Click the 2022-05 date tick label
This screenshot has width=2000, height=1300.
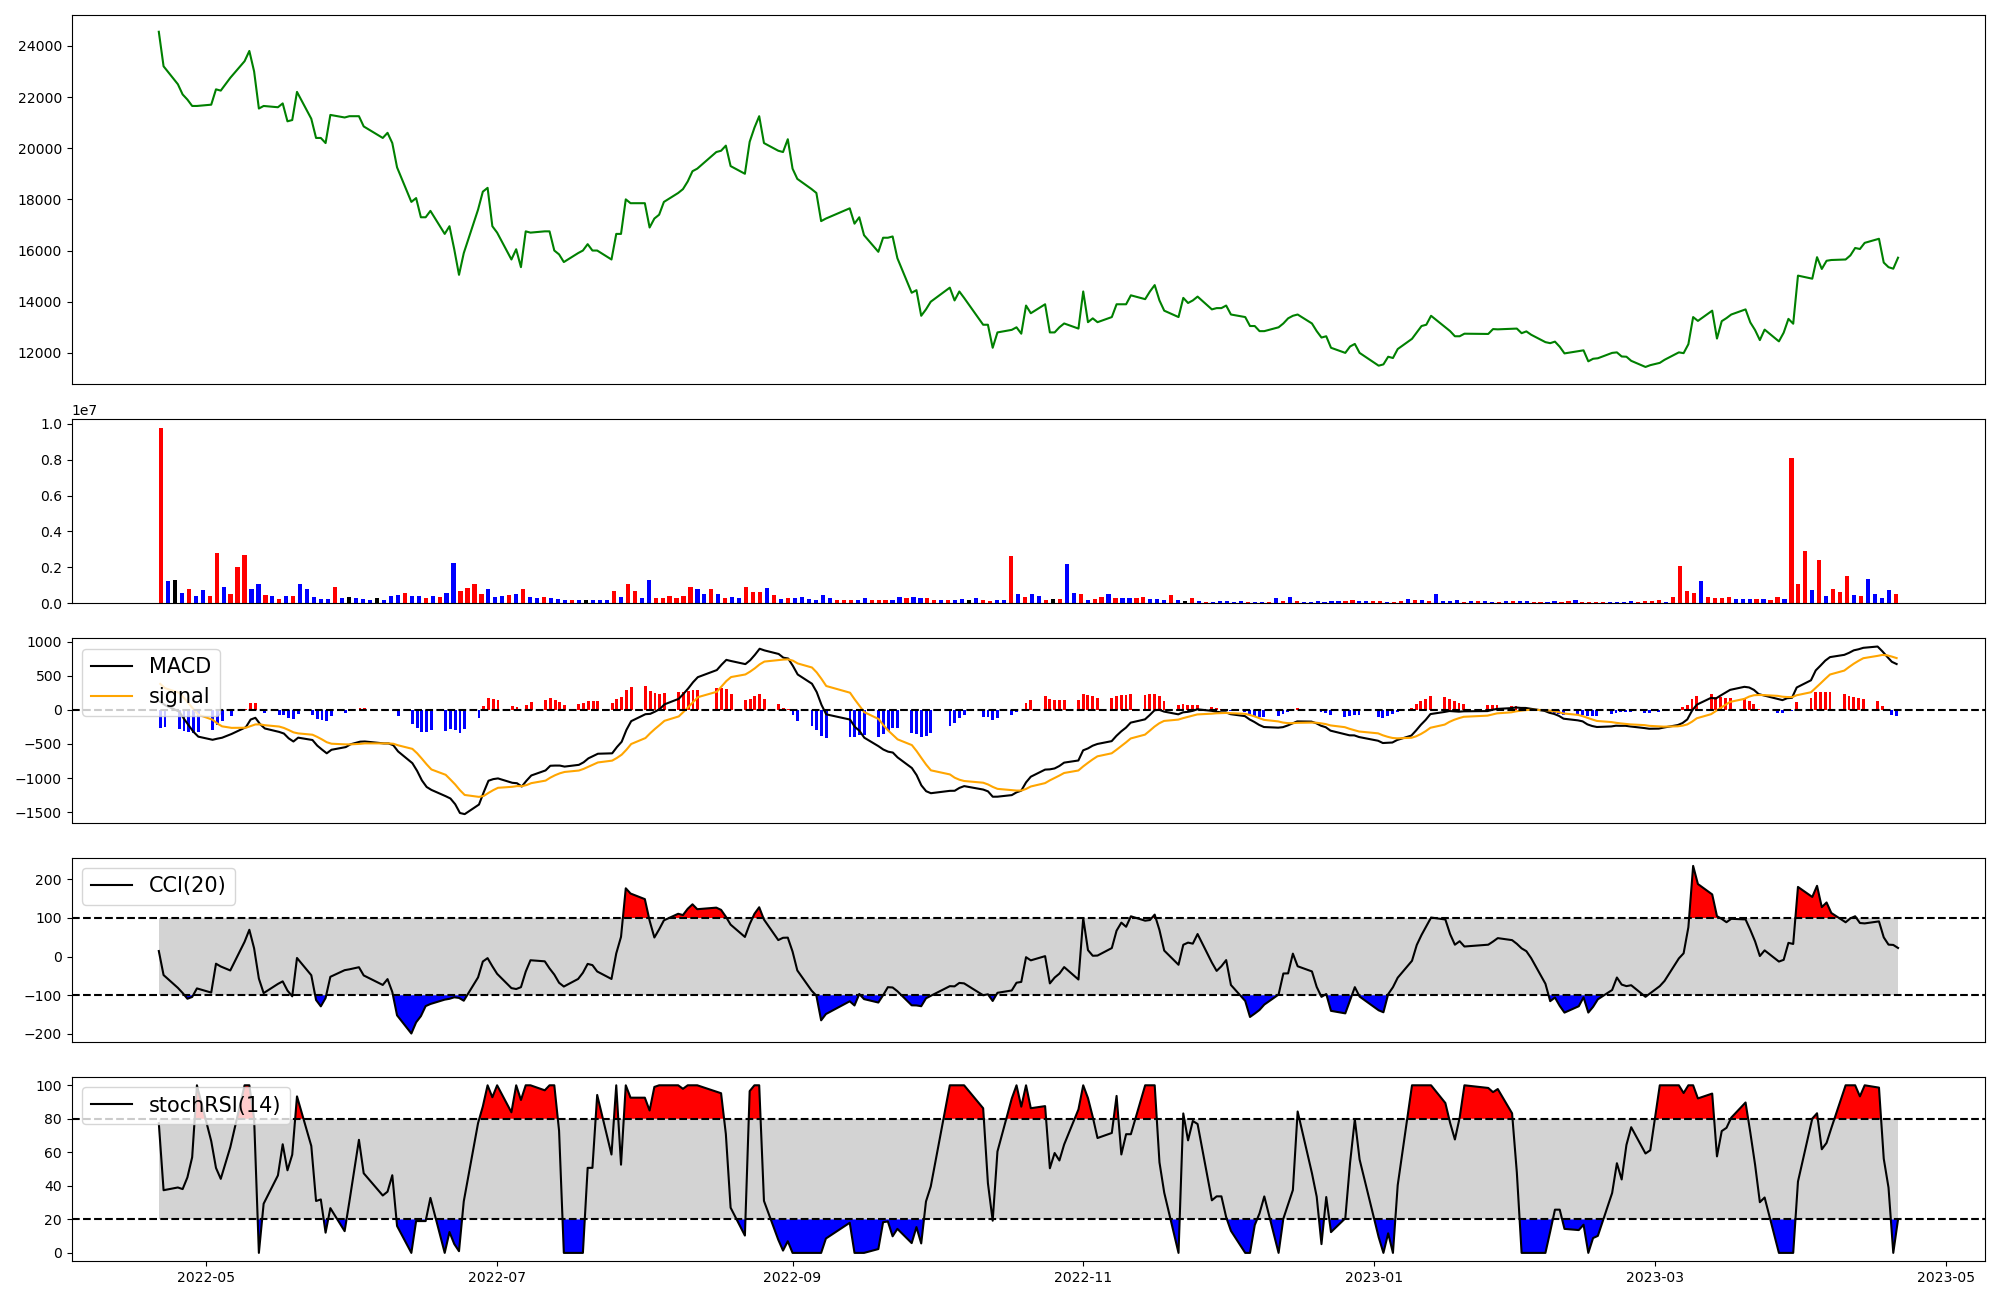(x=206, y=1277)
